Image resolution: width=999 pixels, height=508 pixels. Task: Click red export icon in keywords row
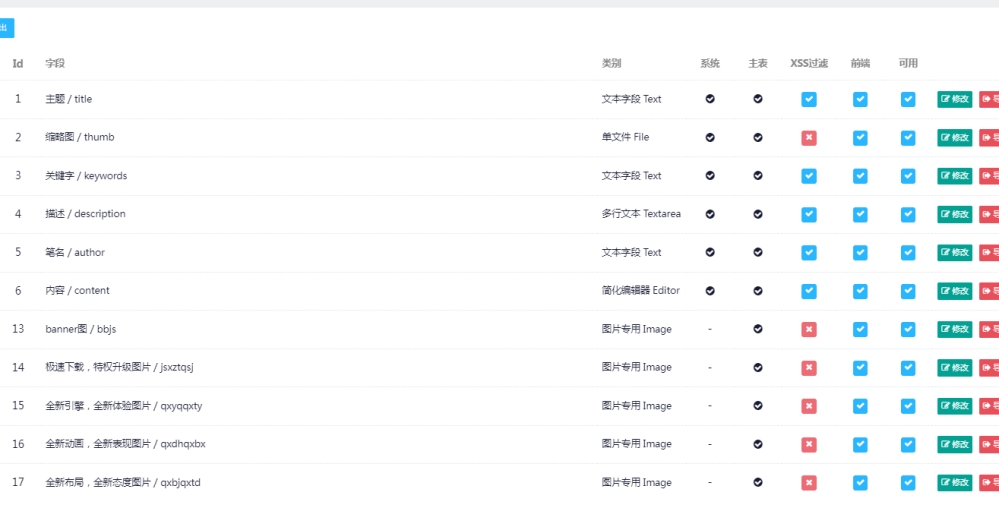(x=989, y=176)
